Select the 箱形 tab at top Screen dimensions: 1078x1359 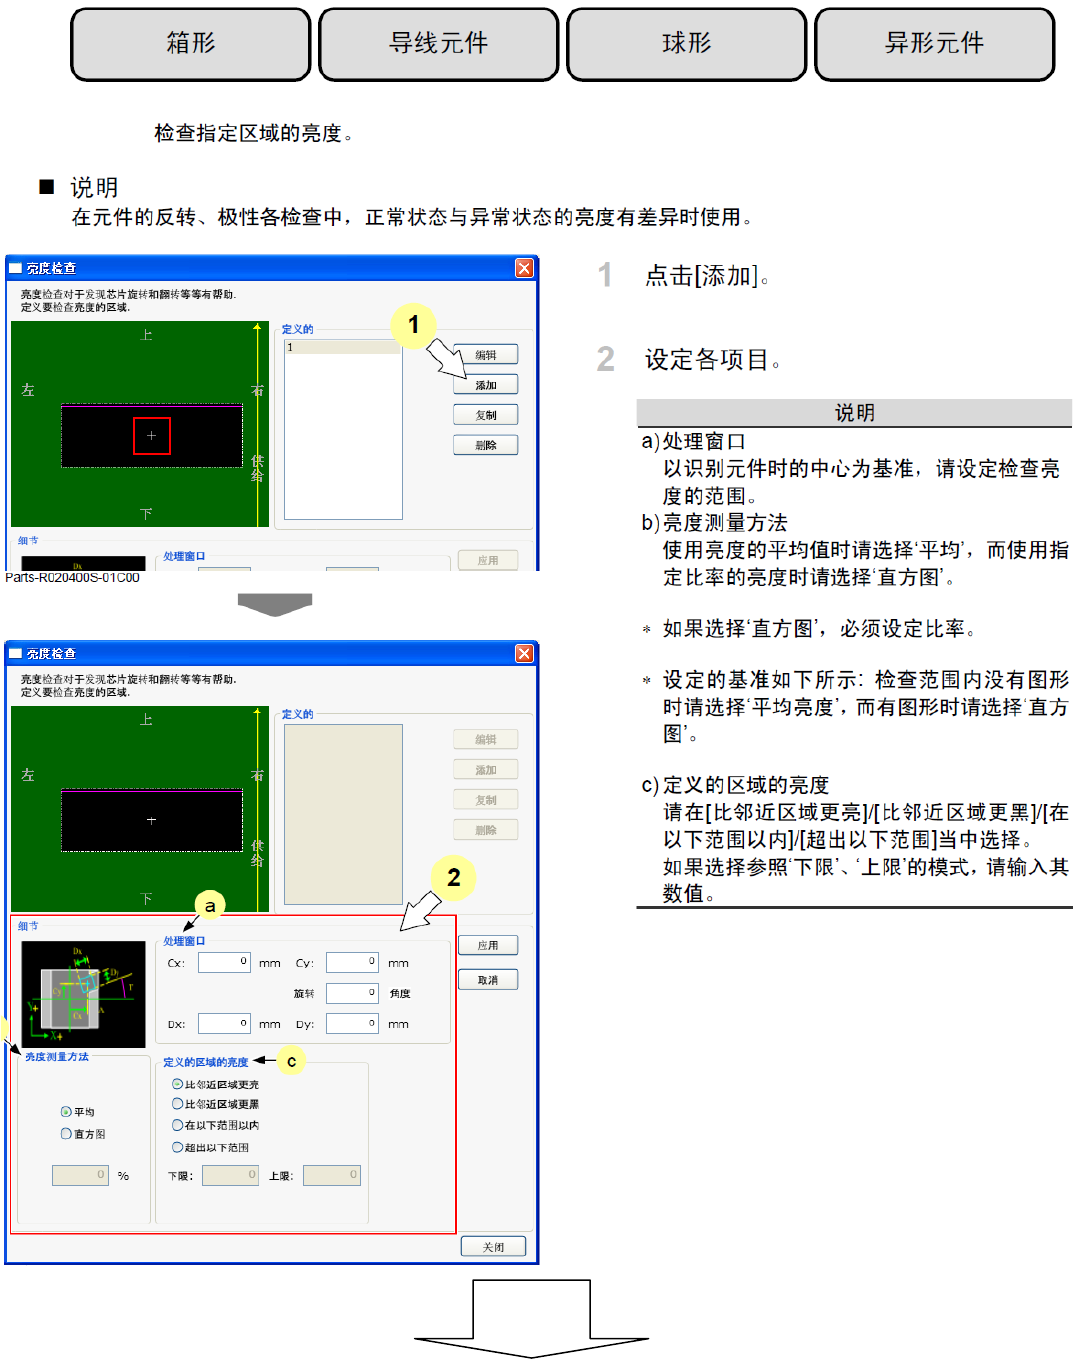(191, 44)
